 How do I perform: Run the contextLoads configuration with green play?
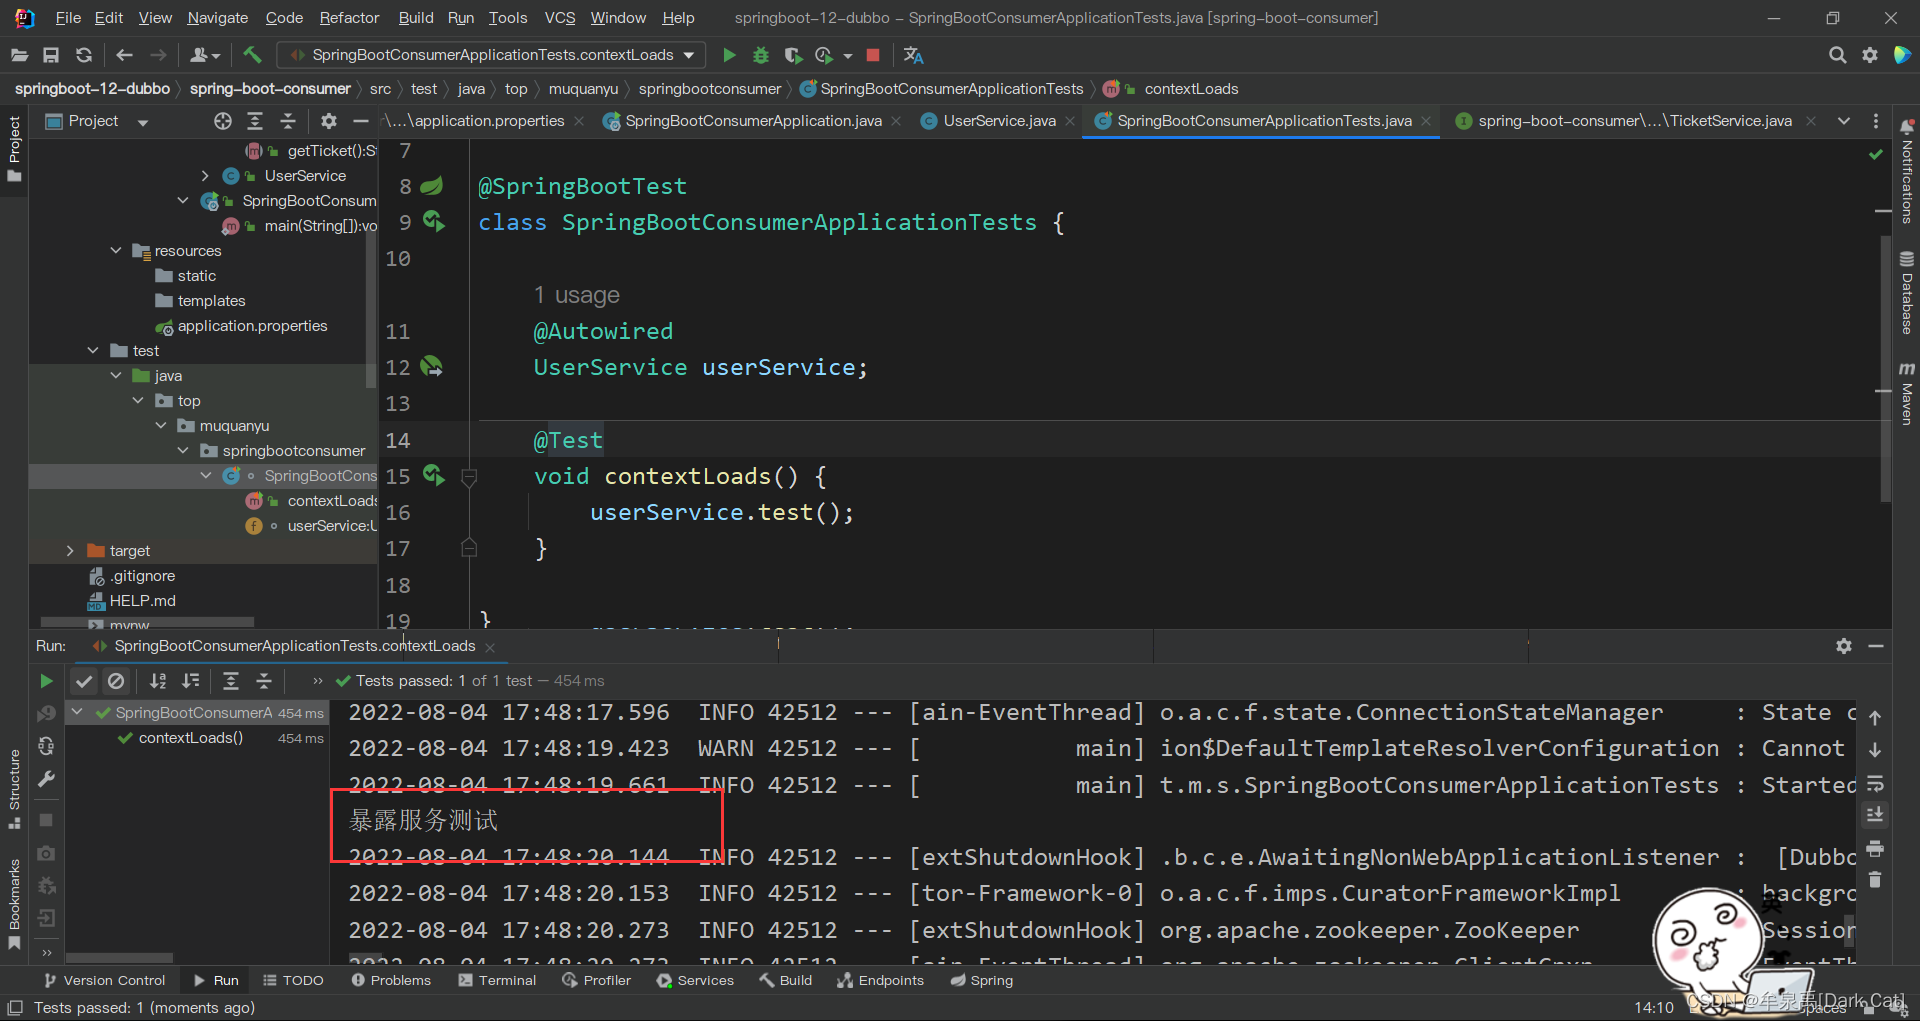point(729,55)
